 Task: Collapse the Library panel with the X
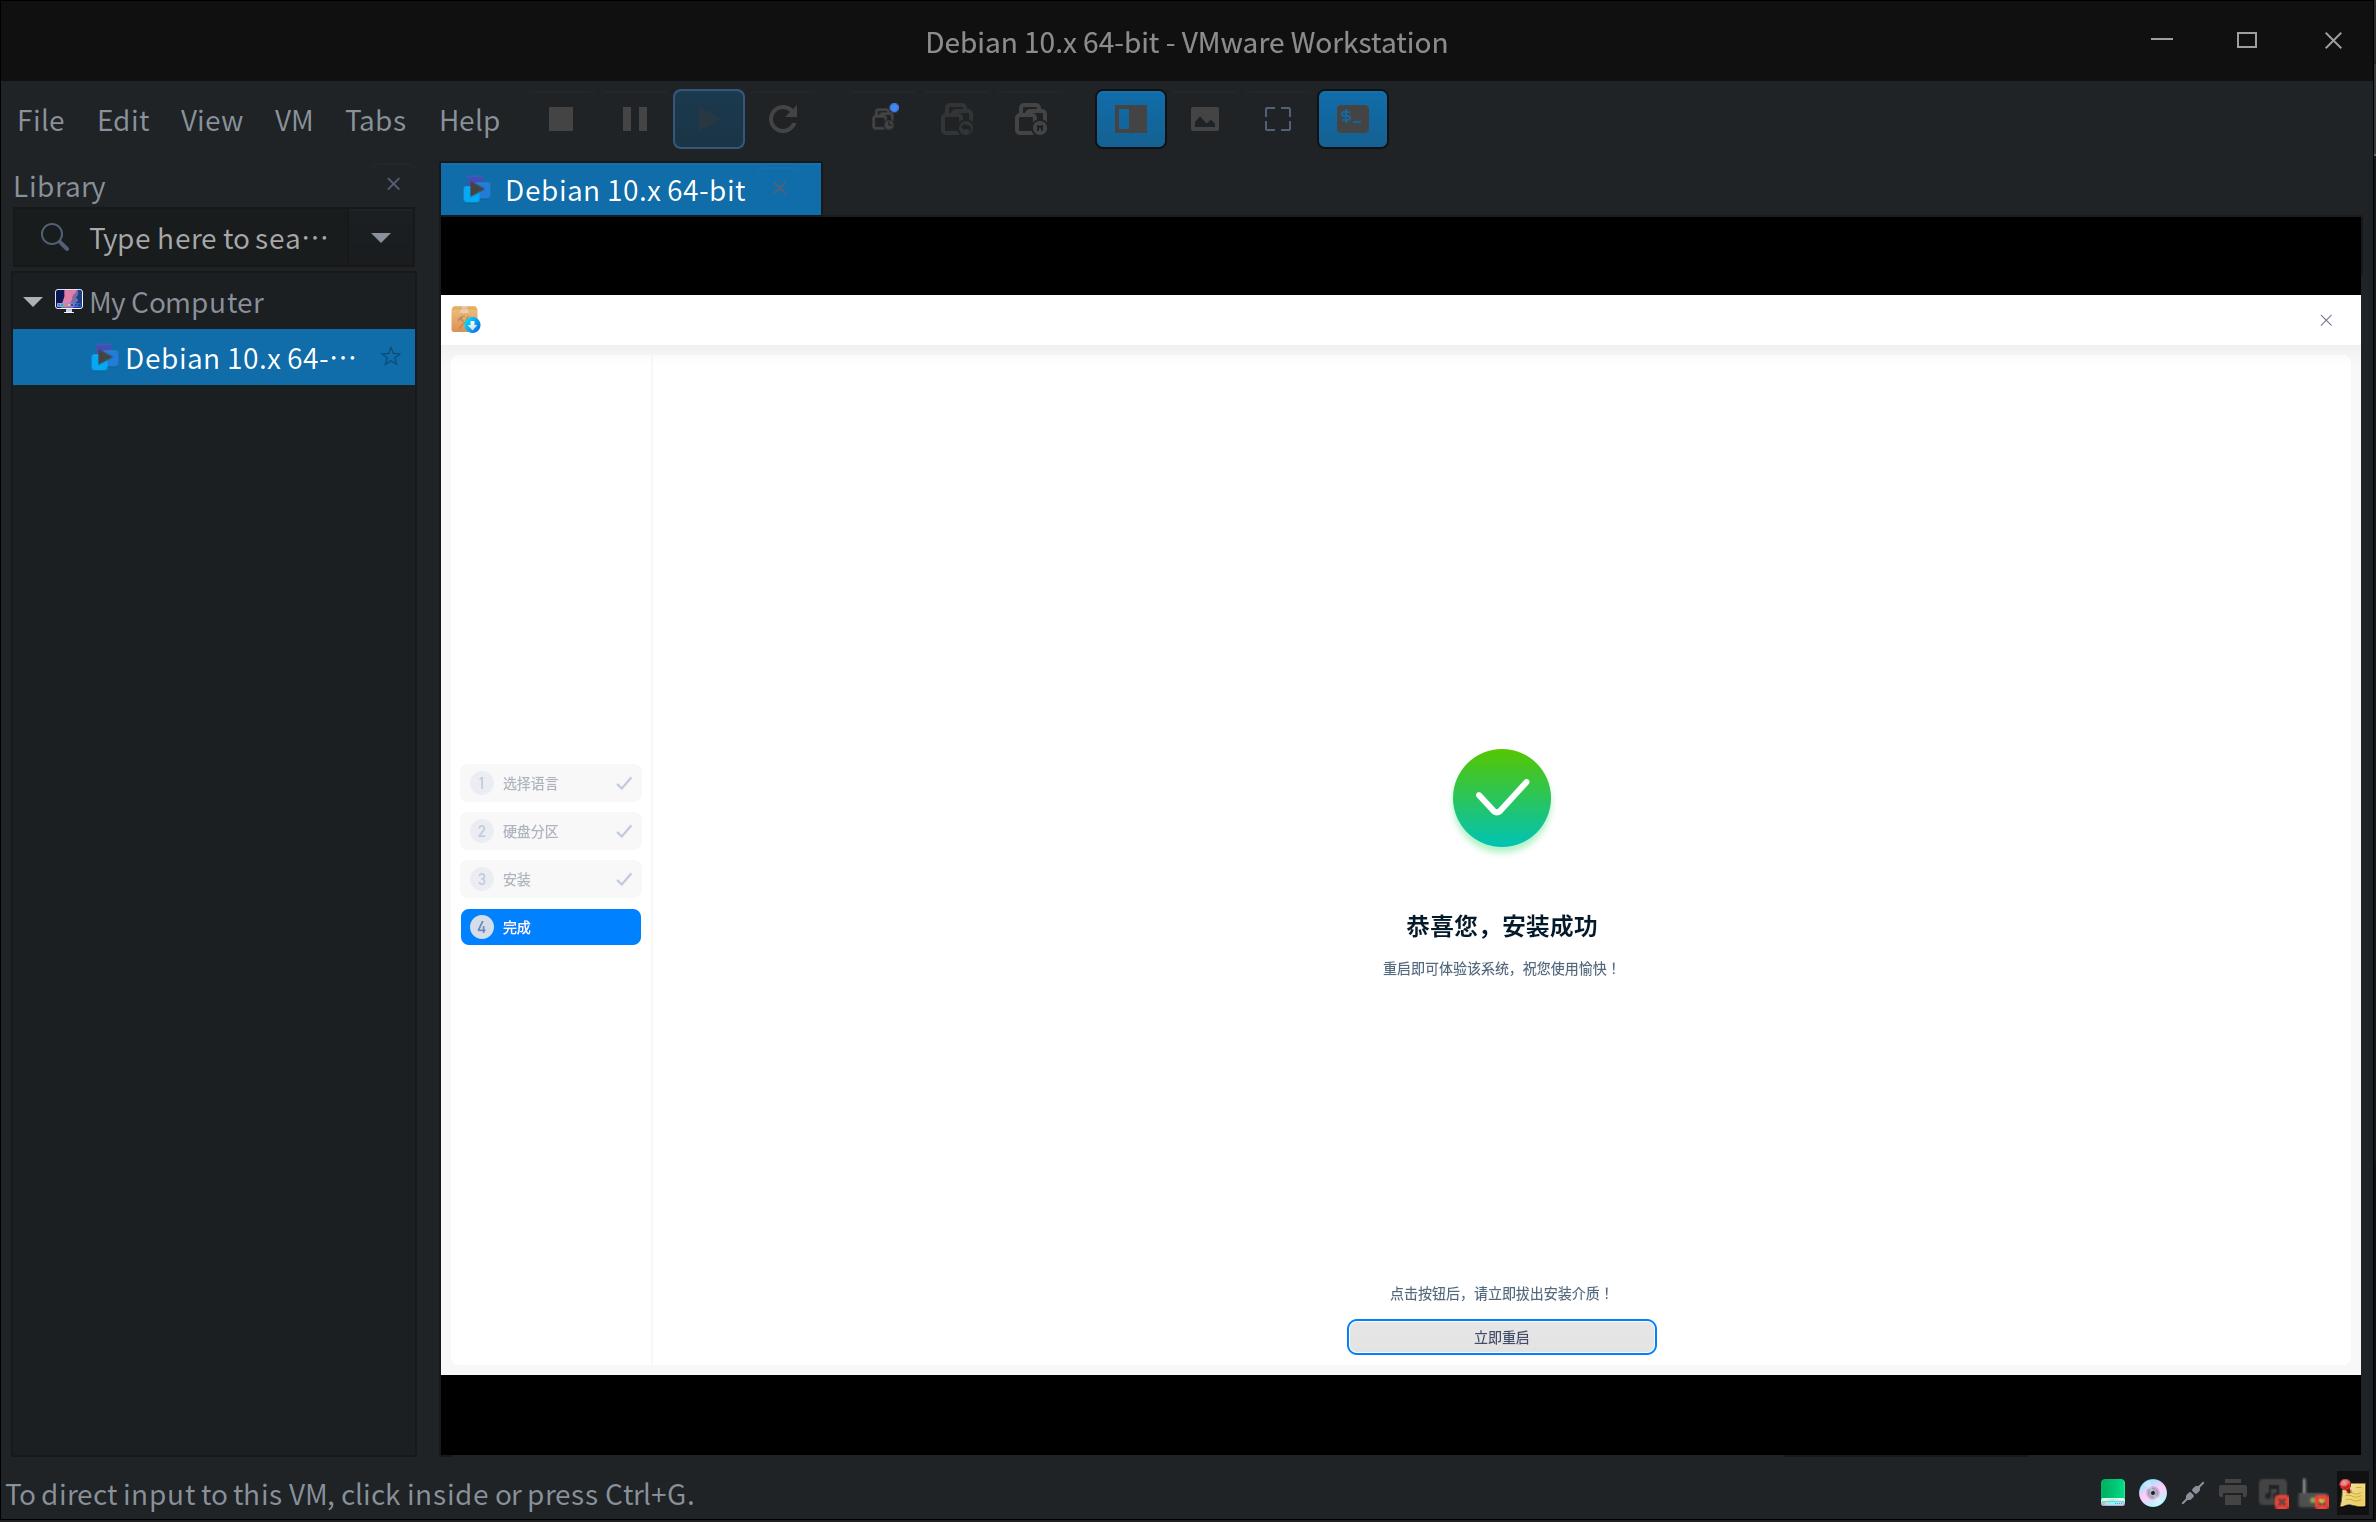[x=393, y=183]
